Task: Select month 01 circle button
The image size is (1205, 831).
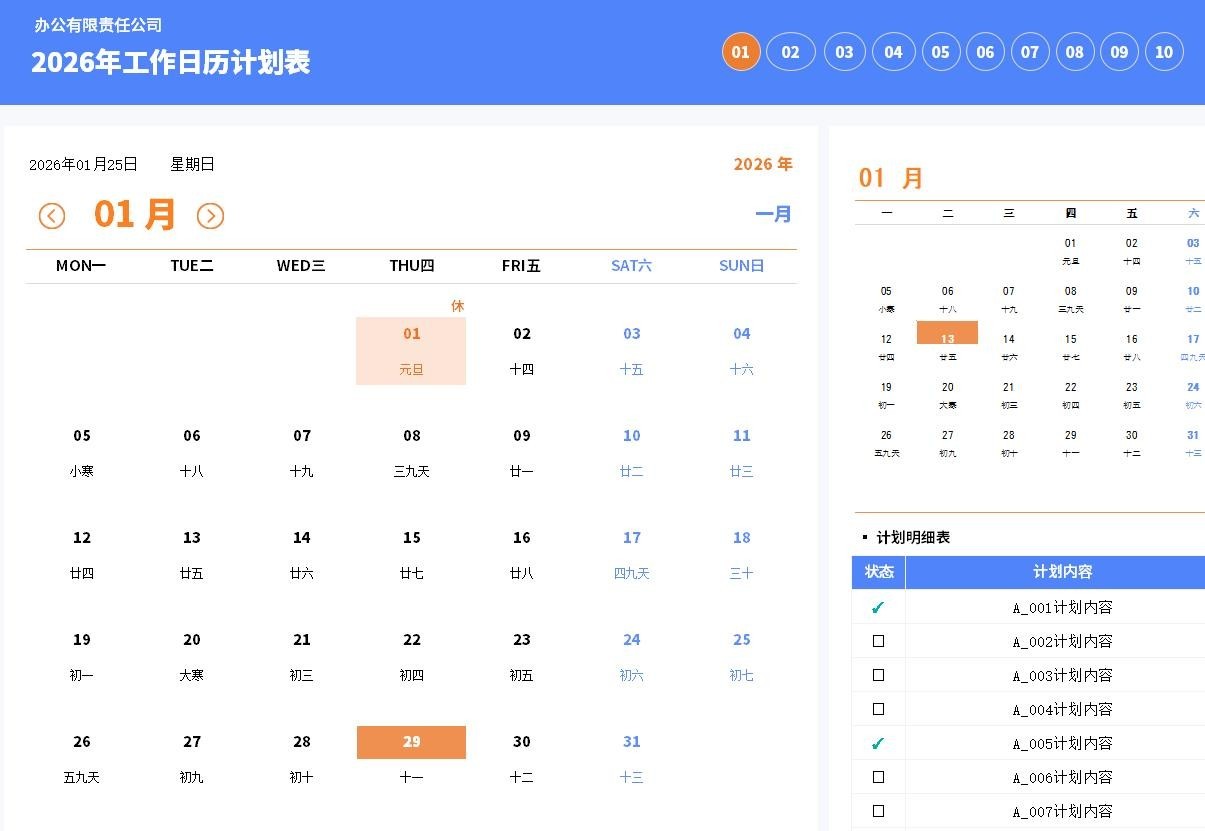Action: click(741, 52)
